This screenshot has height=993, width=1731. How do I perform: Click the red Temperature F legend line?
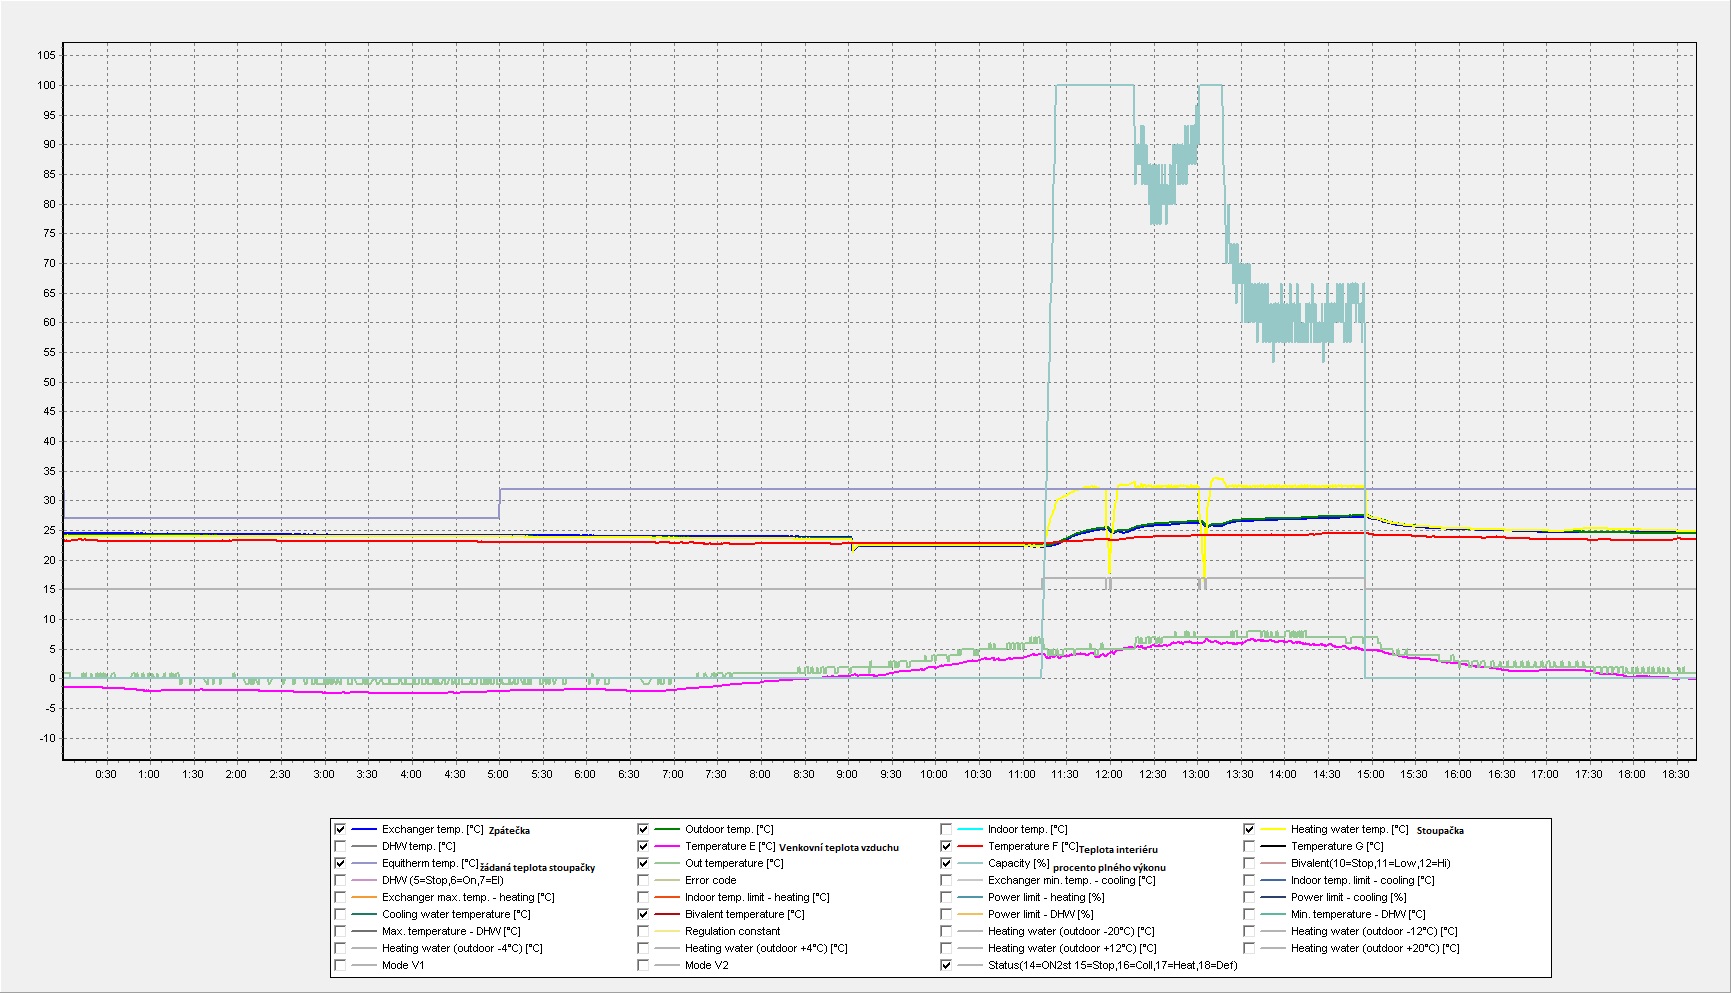coord(969,846)
